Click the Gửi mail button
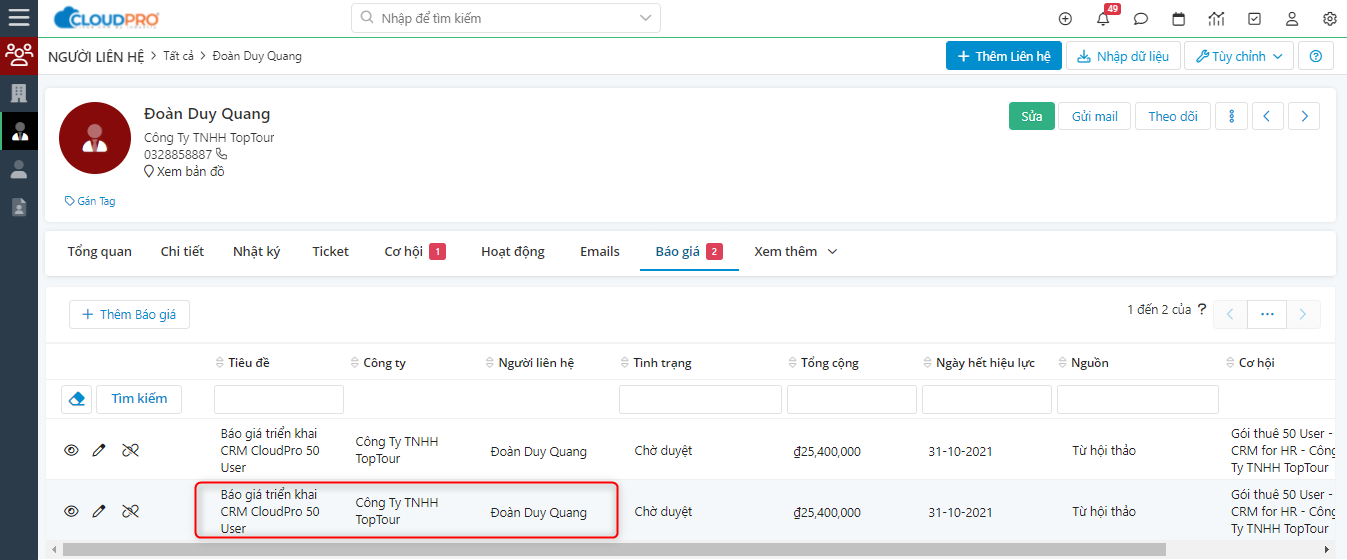 [x=1095, y=116]
